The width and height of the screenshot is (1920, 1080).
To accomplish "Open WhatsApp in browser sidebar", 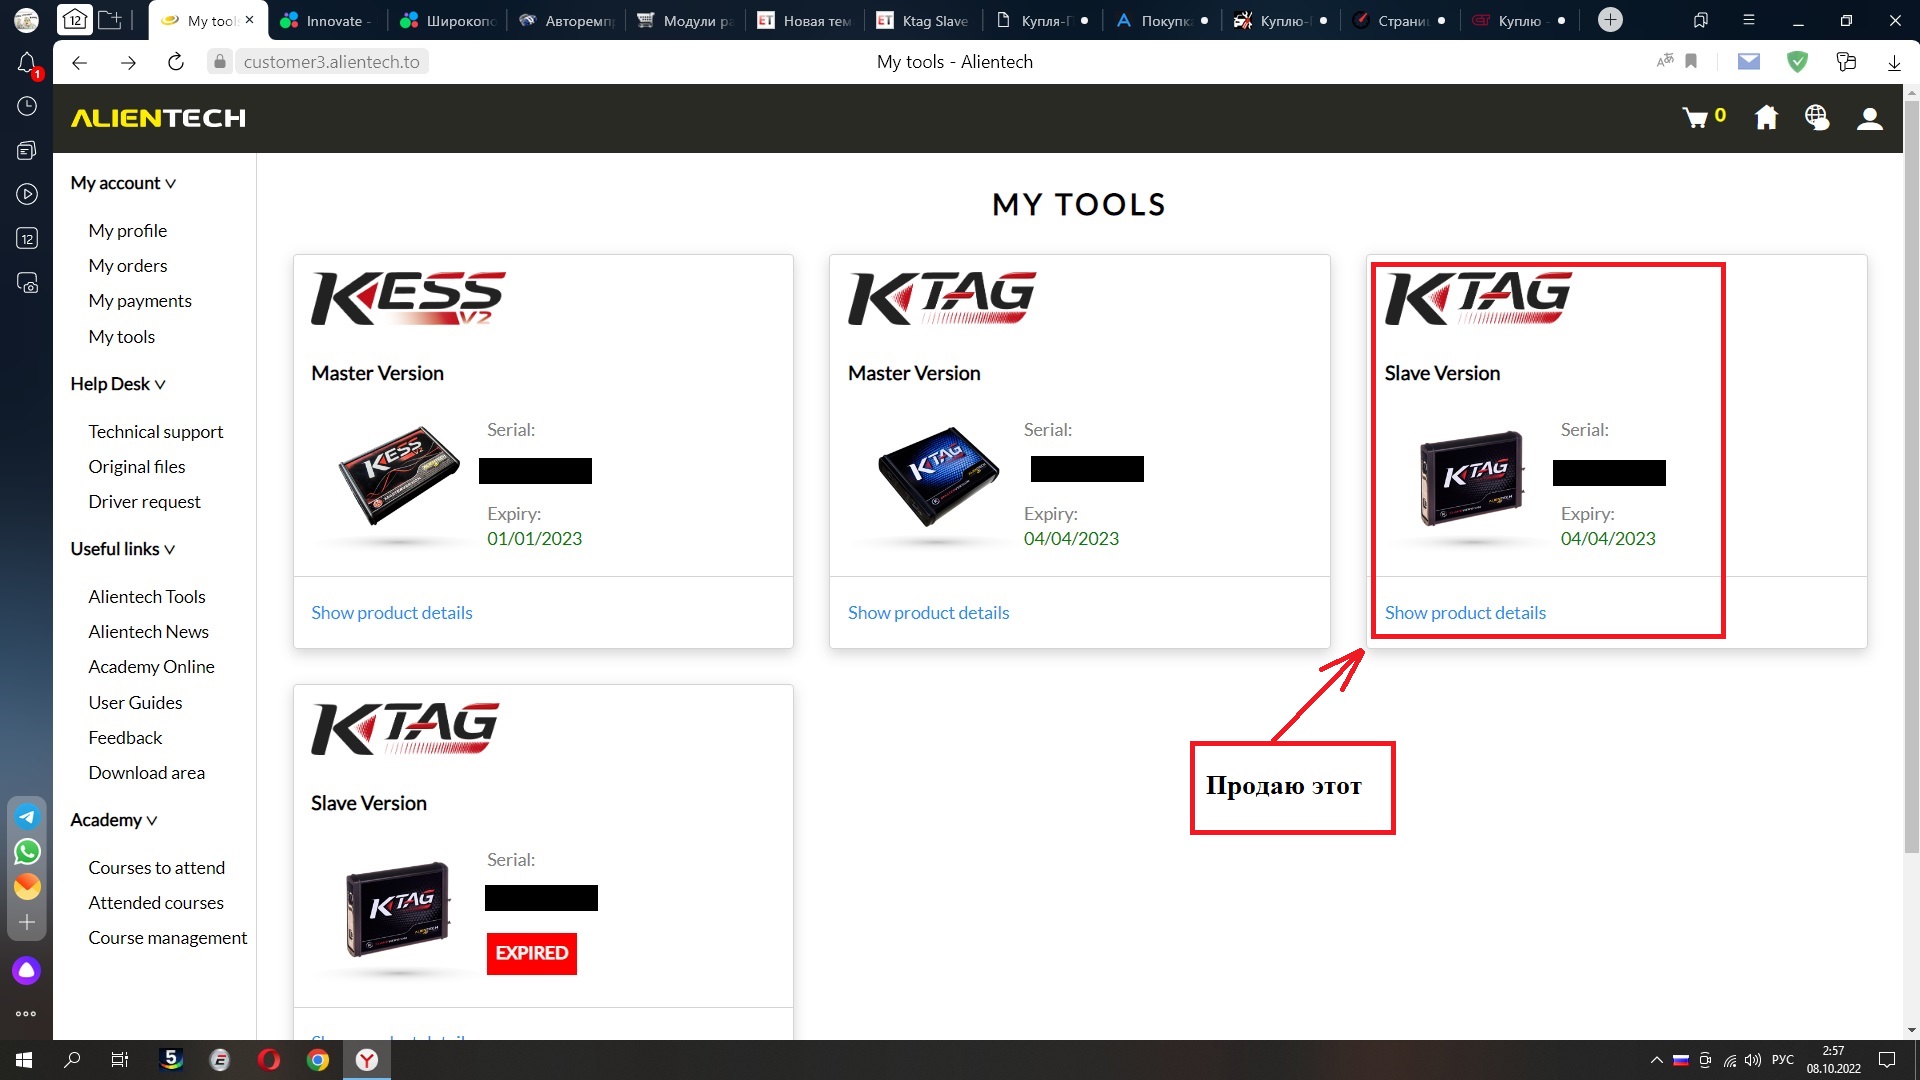I will 27,851.
